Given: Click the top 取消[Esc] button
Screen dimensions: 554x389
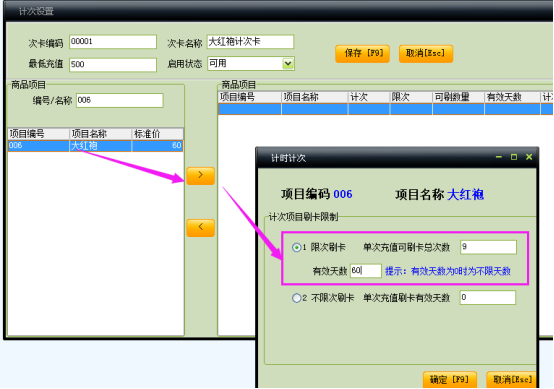Looking at the screenshot, I should [x=426, y=54].
